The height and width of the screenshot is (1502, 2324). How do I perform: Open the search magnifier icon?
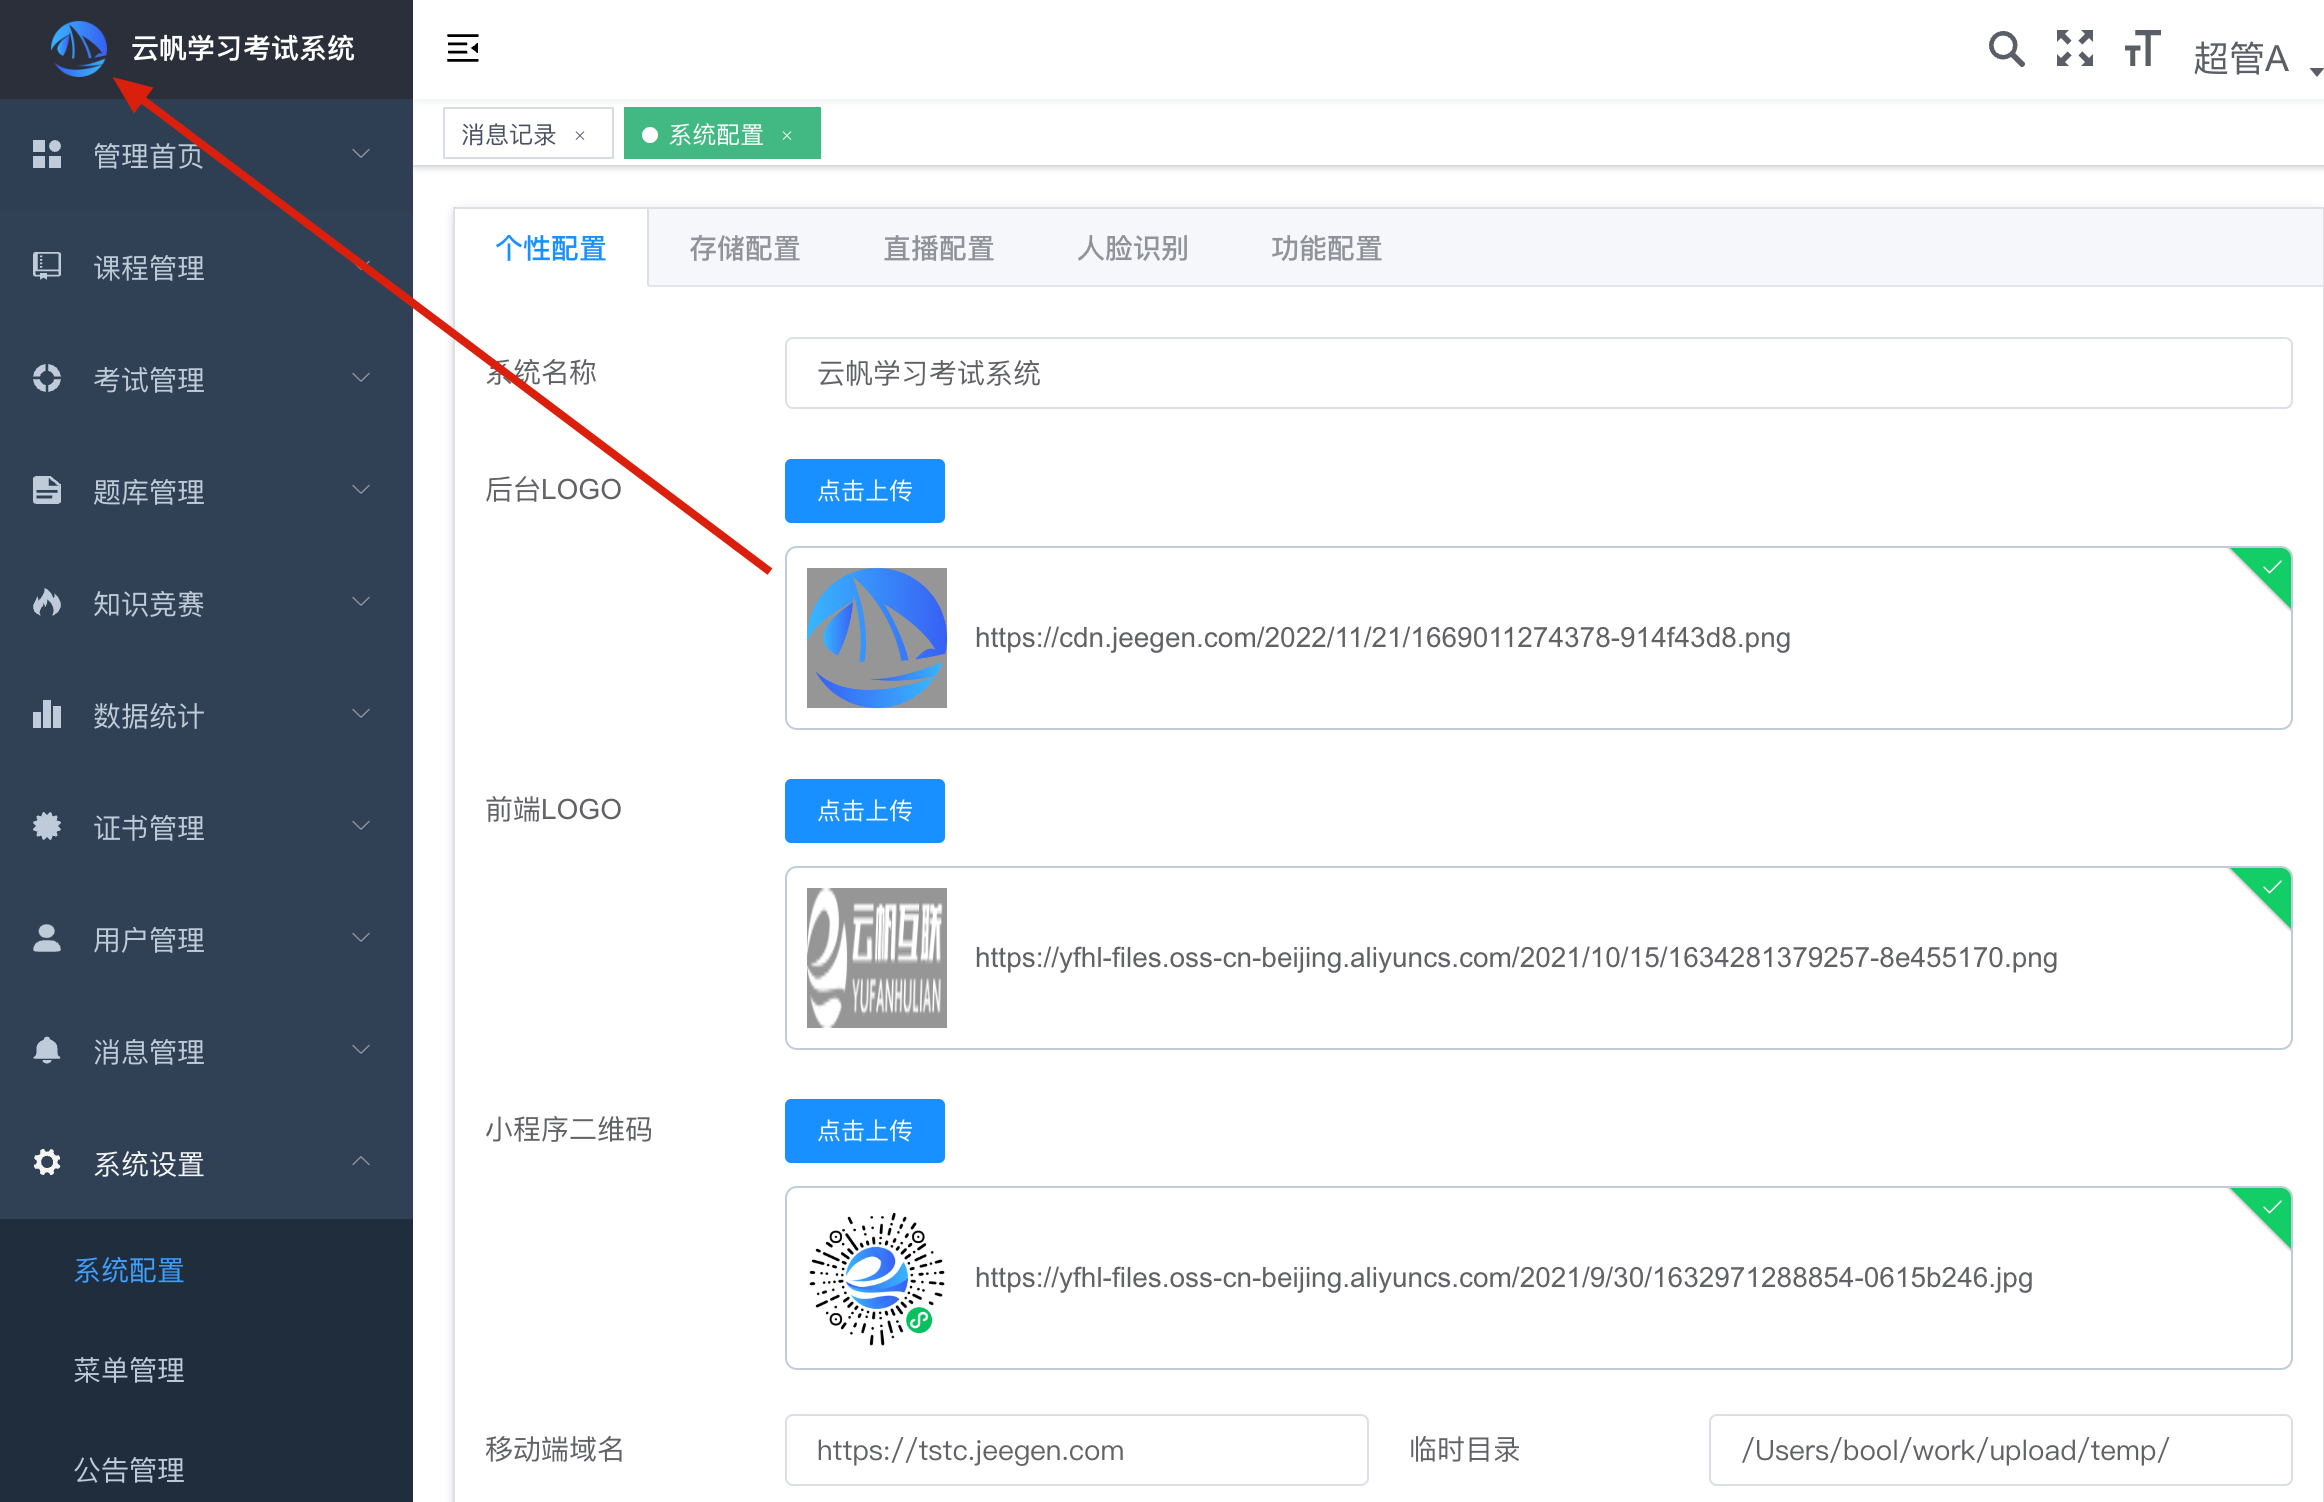2006,48
